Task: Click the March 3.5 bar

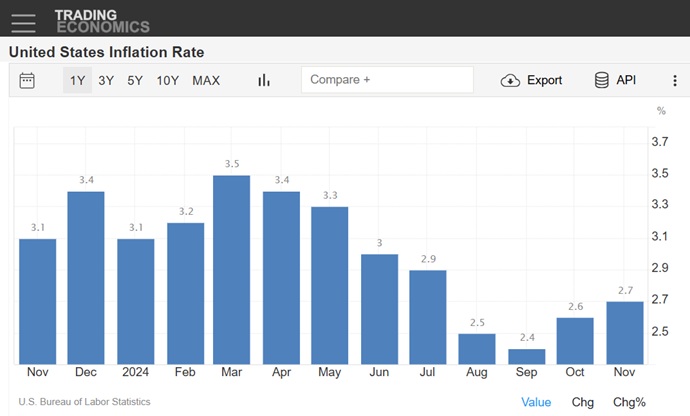Action: pyautogui.click(x=232, y=270)
